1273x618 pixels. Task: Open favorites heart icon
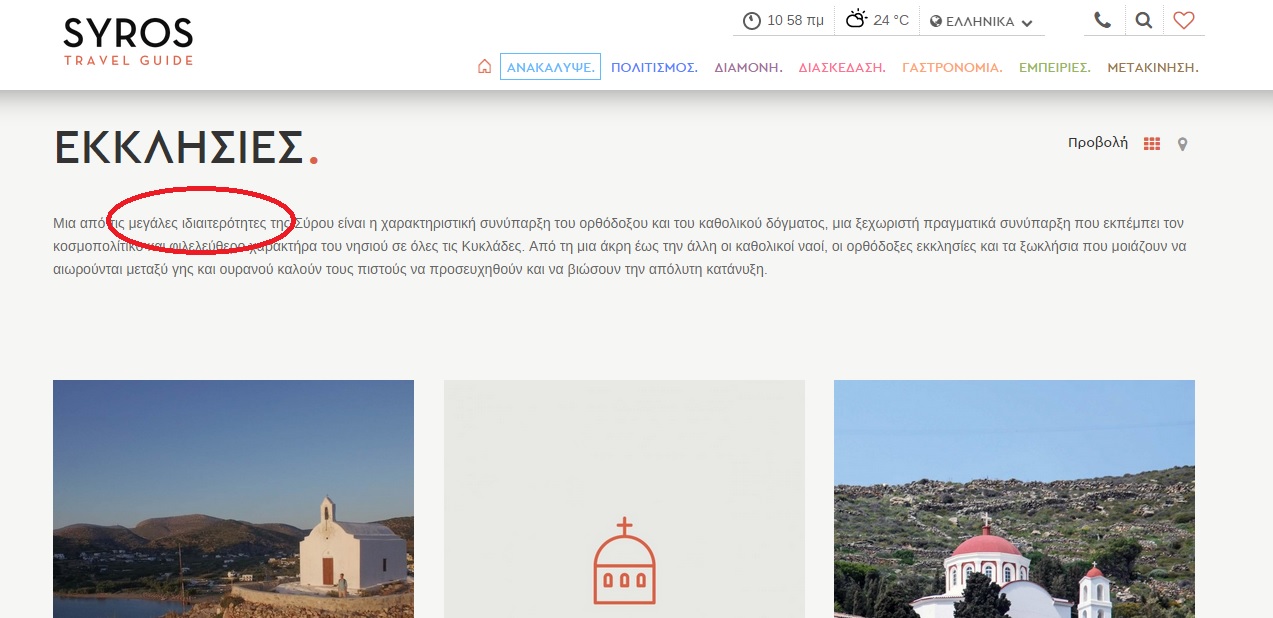tap(1184, 20)
